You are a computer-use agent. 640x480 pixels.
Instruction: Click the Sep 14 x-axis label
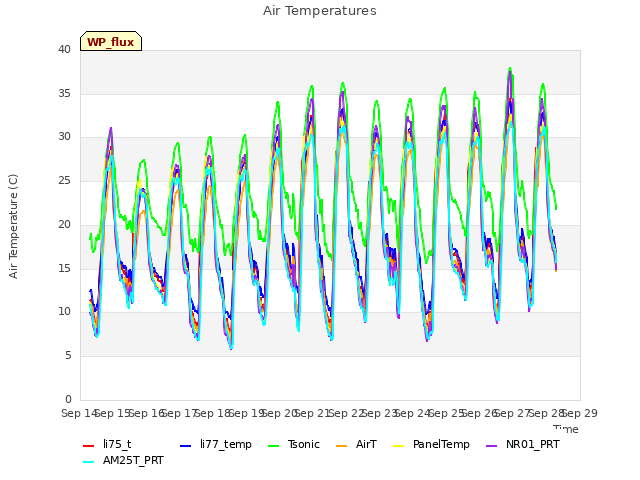click(x=79, y=413)
